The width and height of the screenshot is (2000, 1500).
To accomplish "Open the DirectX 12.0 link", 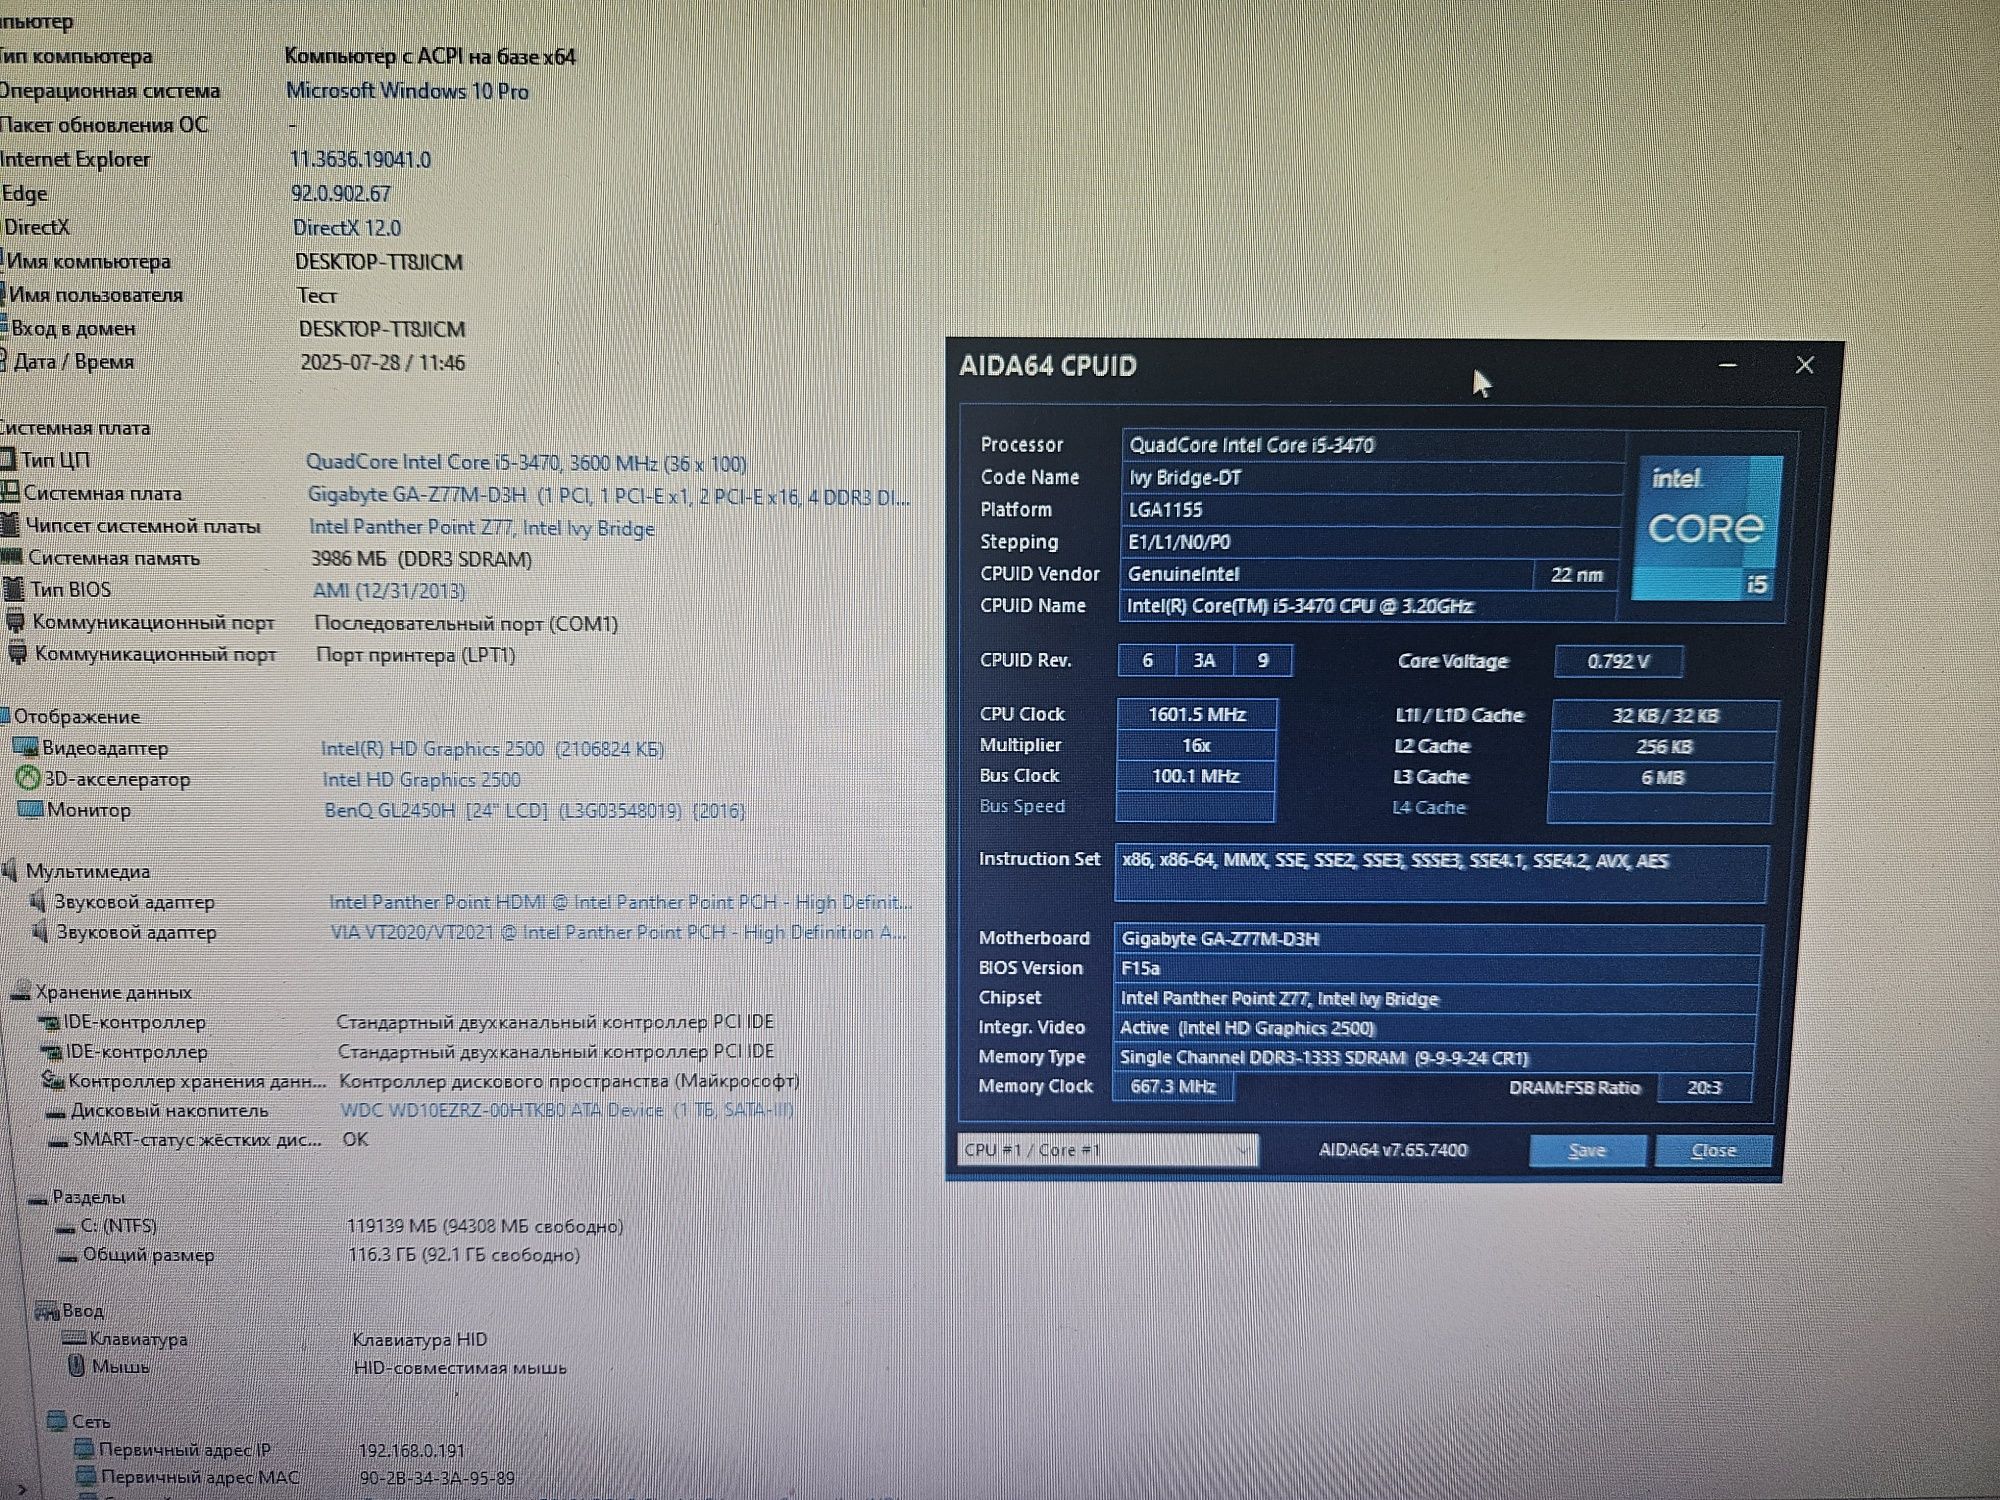I will click(346, 228).
